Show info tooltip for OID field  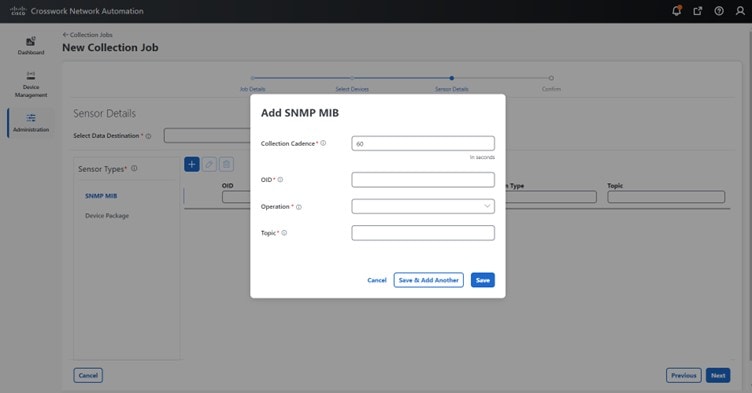(x=281, y=179)
